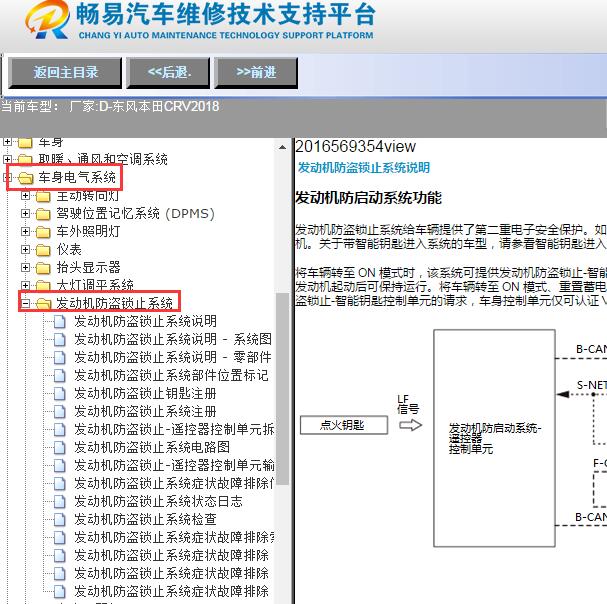Viewport: 607px width, 604px height.
Task: Click the 返回主目录 button
Action: point(65,73)
